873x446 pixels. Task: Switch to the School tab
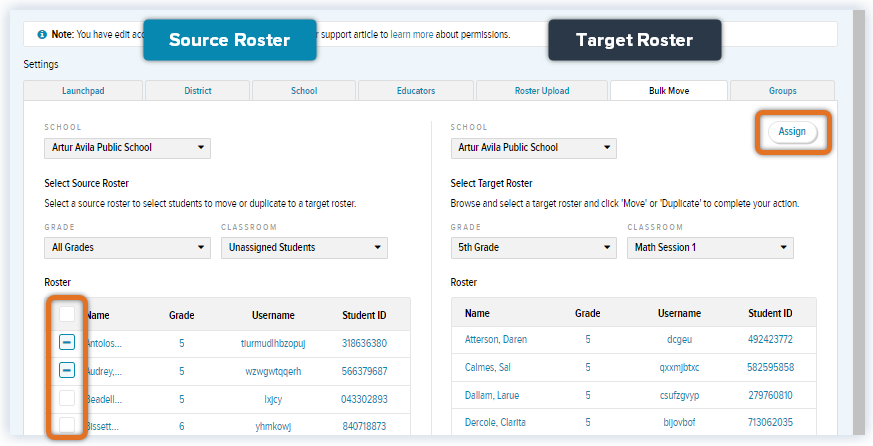(304, 91)
